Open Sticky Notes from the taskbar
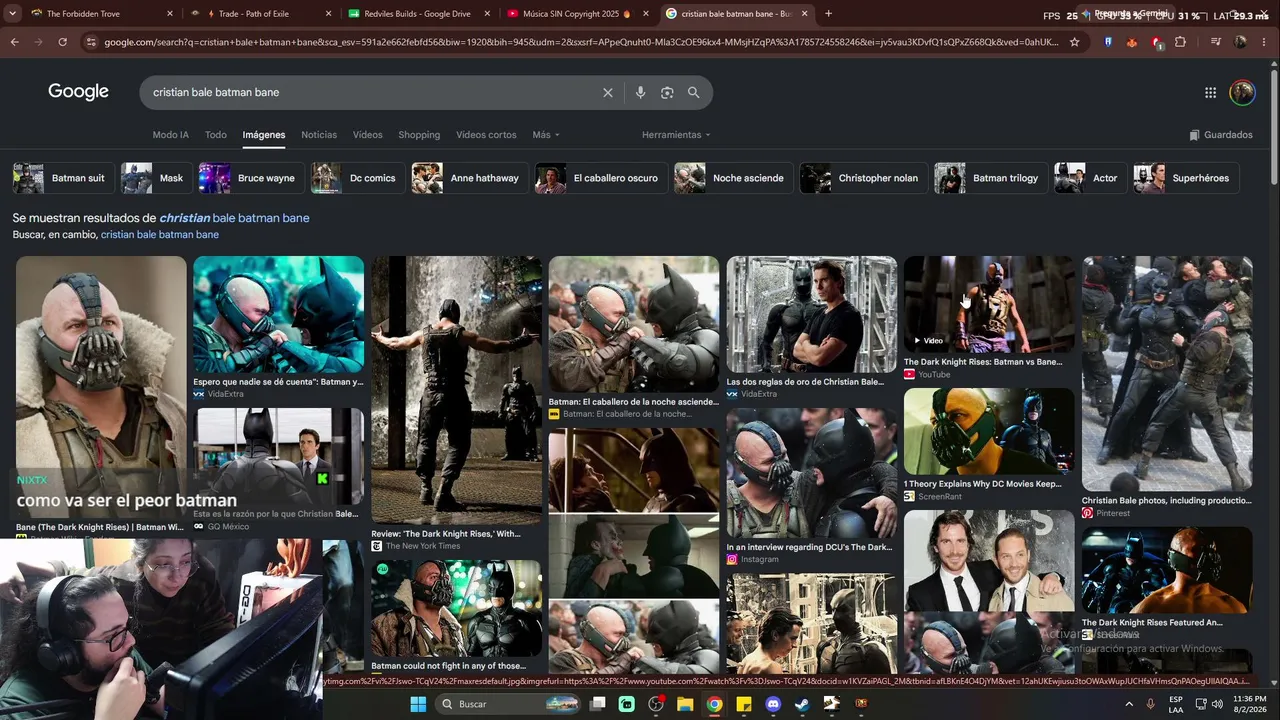 [743, 704]
